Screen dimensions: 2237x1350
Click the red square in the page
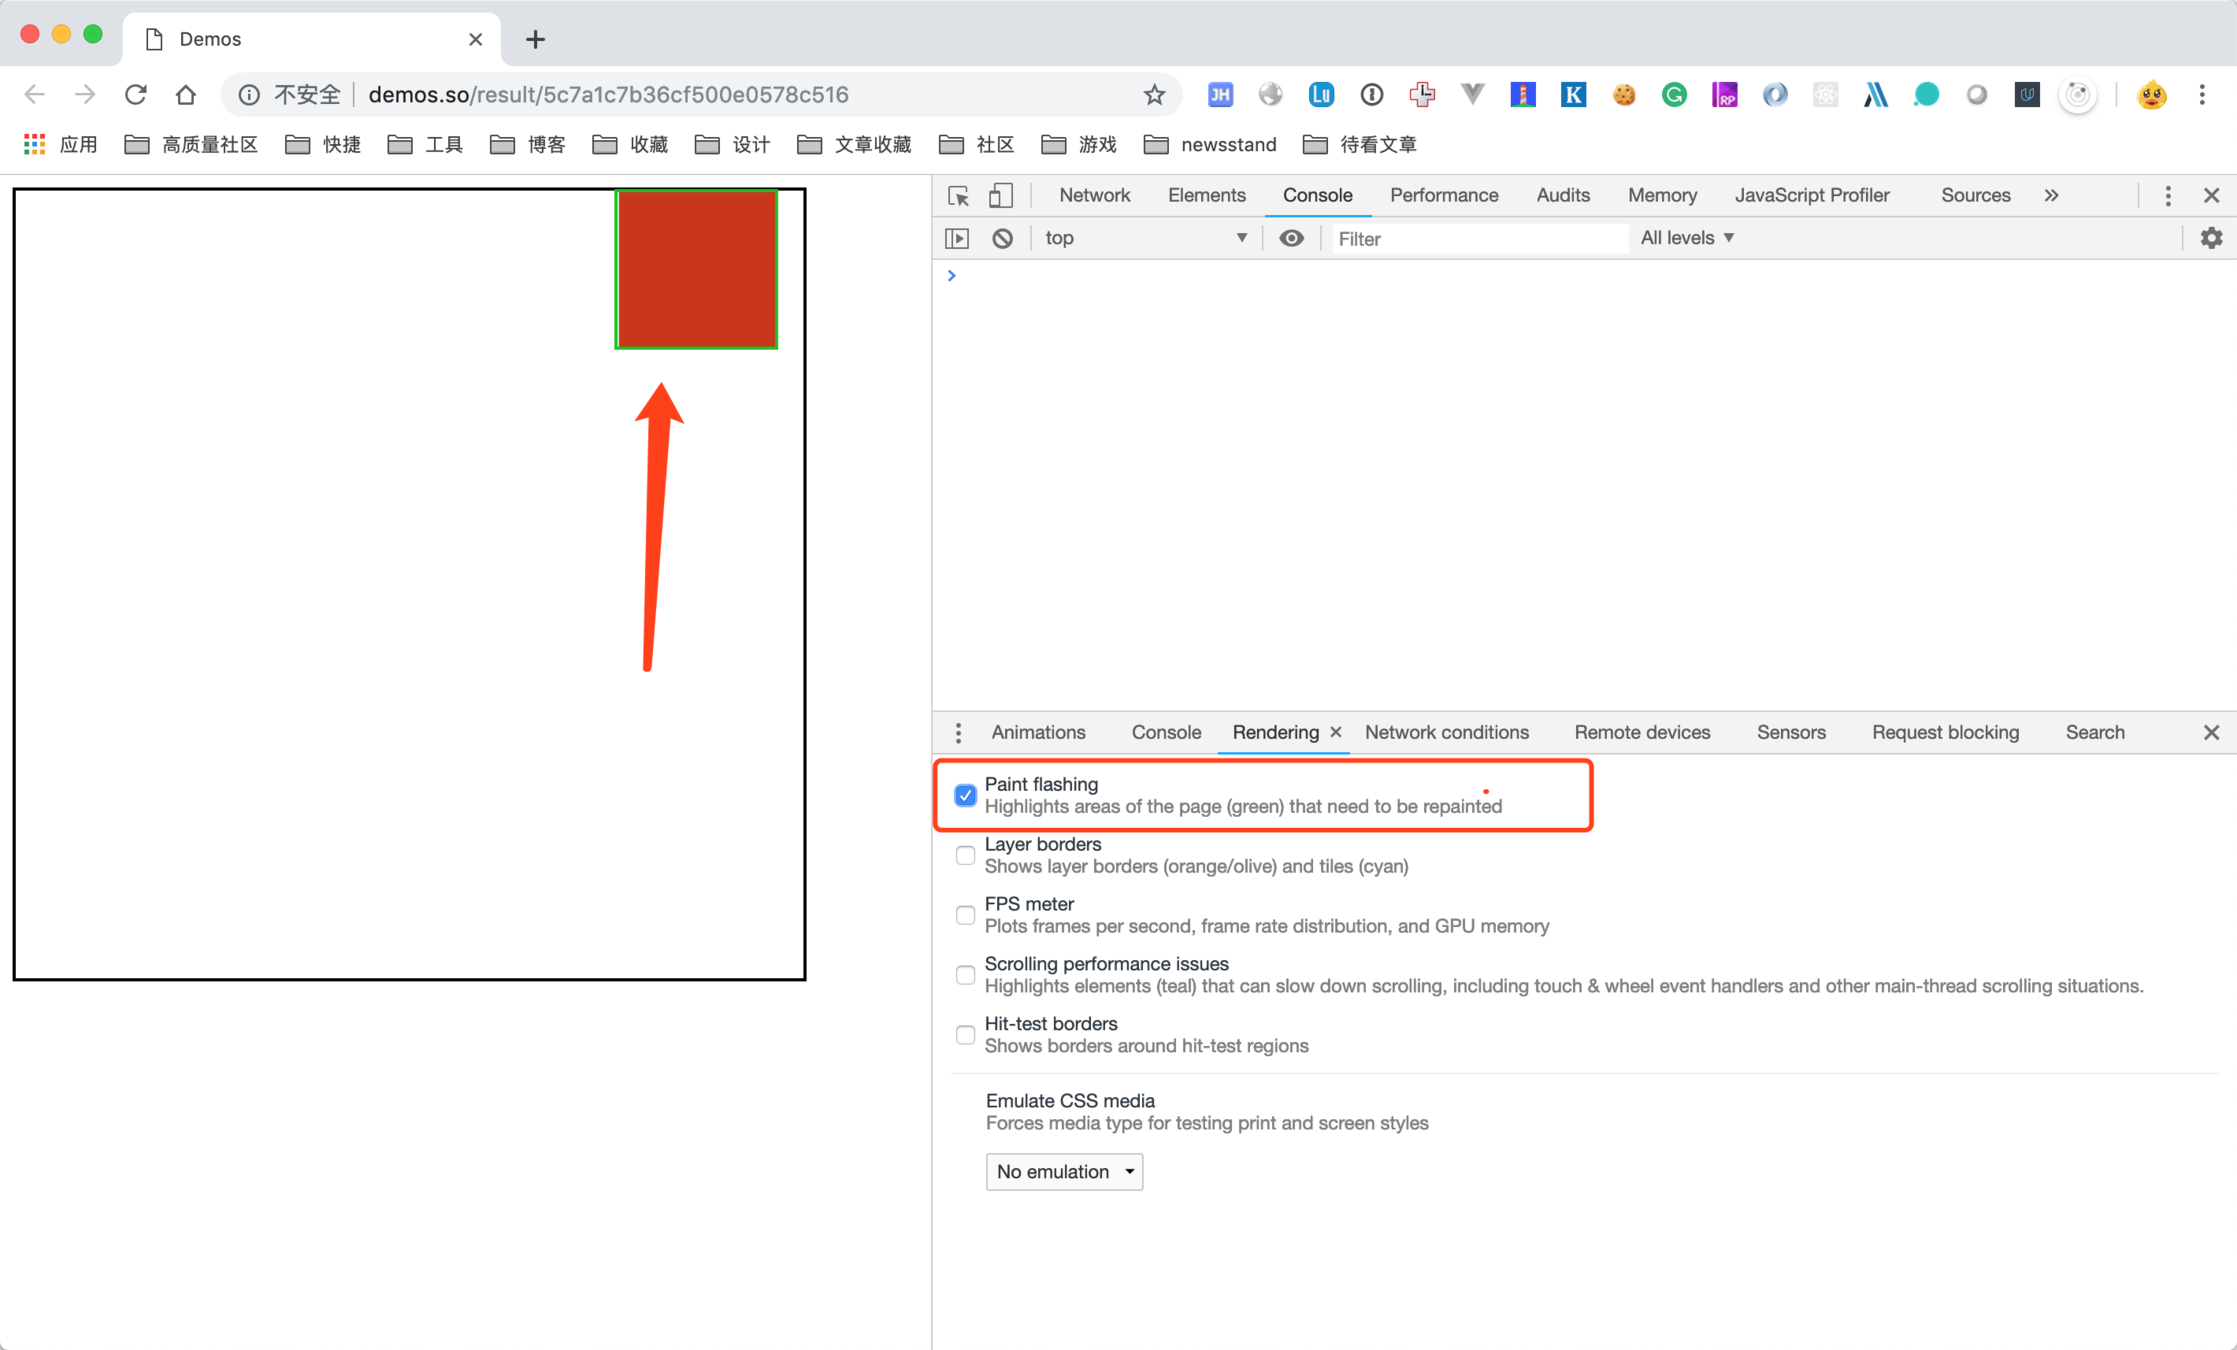(x=696, y=269)
